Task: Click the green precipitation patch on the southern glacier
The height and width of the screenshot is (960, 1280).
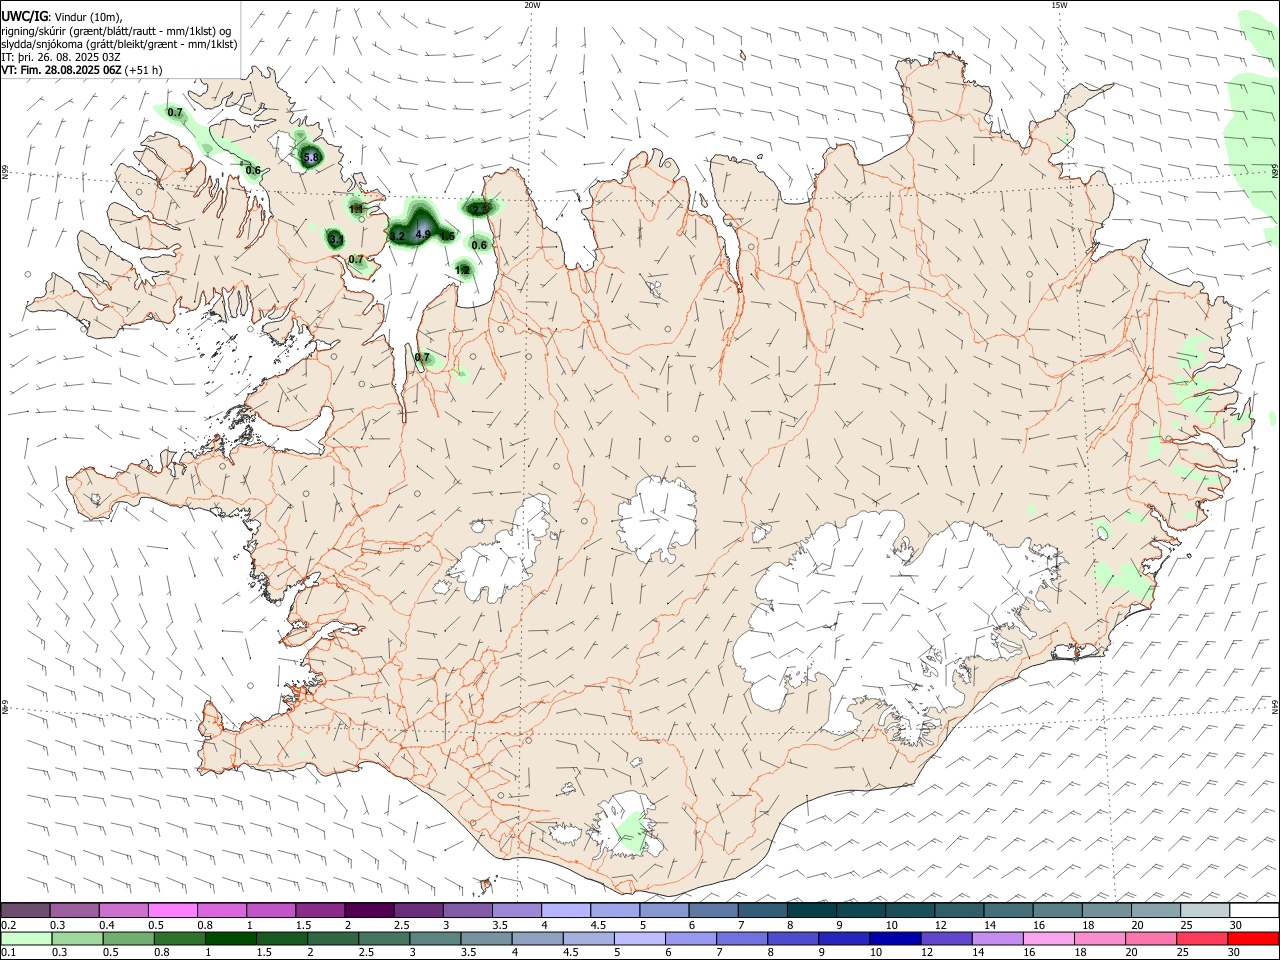Action: [631, 832]
